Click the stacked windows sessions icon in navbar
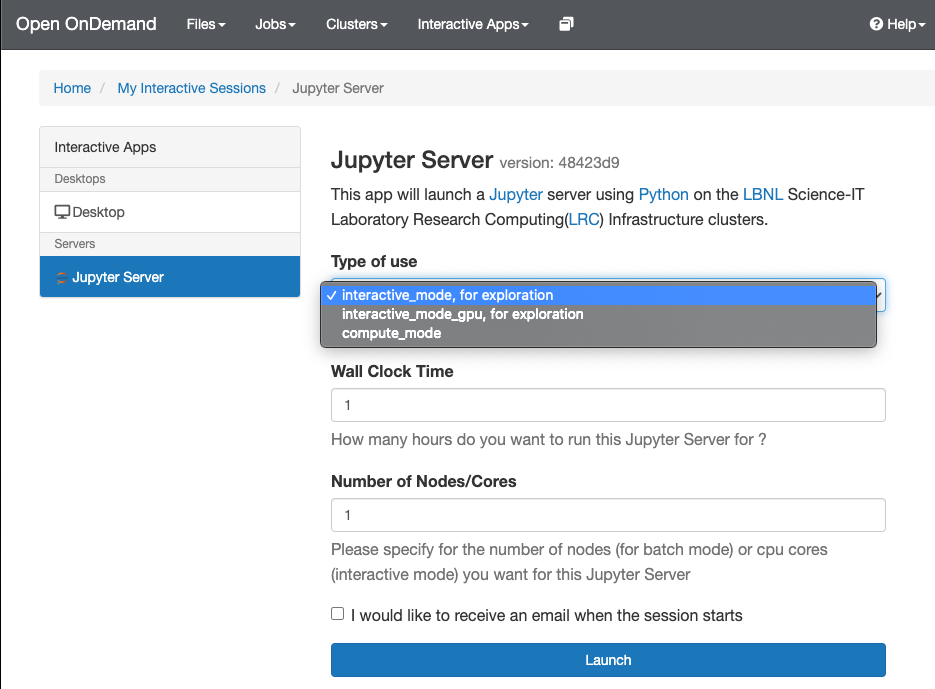 [x=566, y=24]
